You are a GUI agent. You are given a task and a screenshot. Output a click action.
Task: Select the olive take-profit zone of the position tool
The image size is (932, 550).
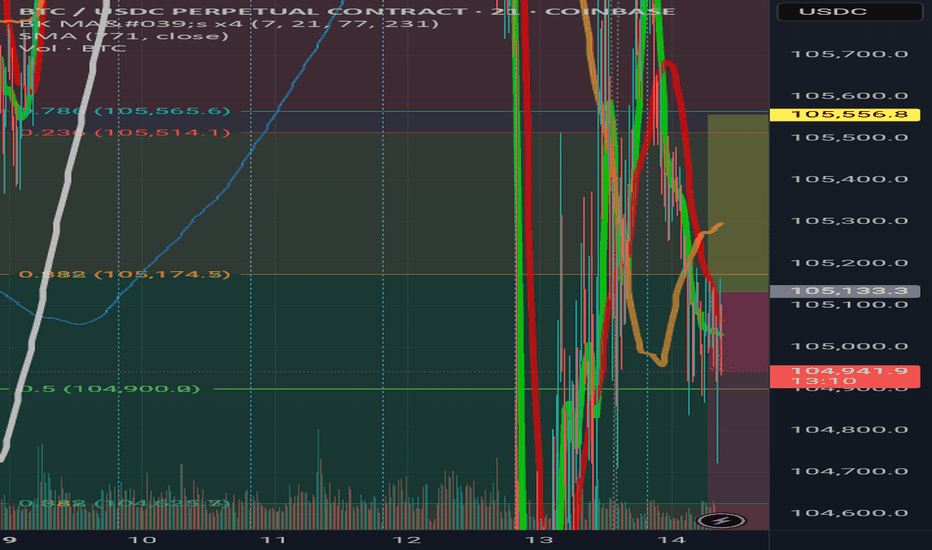[738, 203]
